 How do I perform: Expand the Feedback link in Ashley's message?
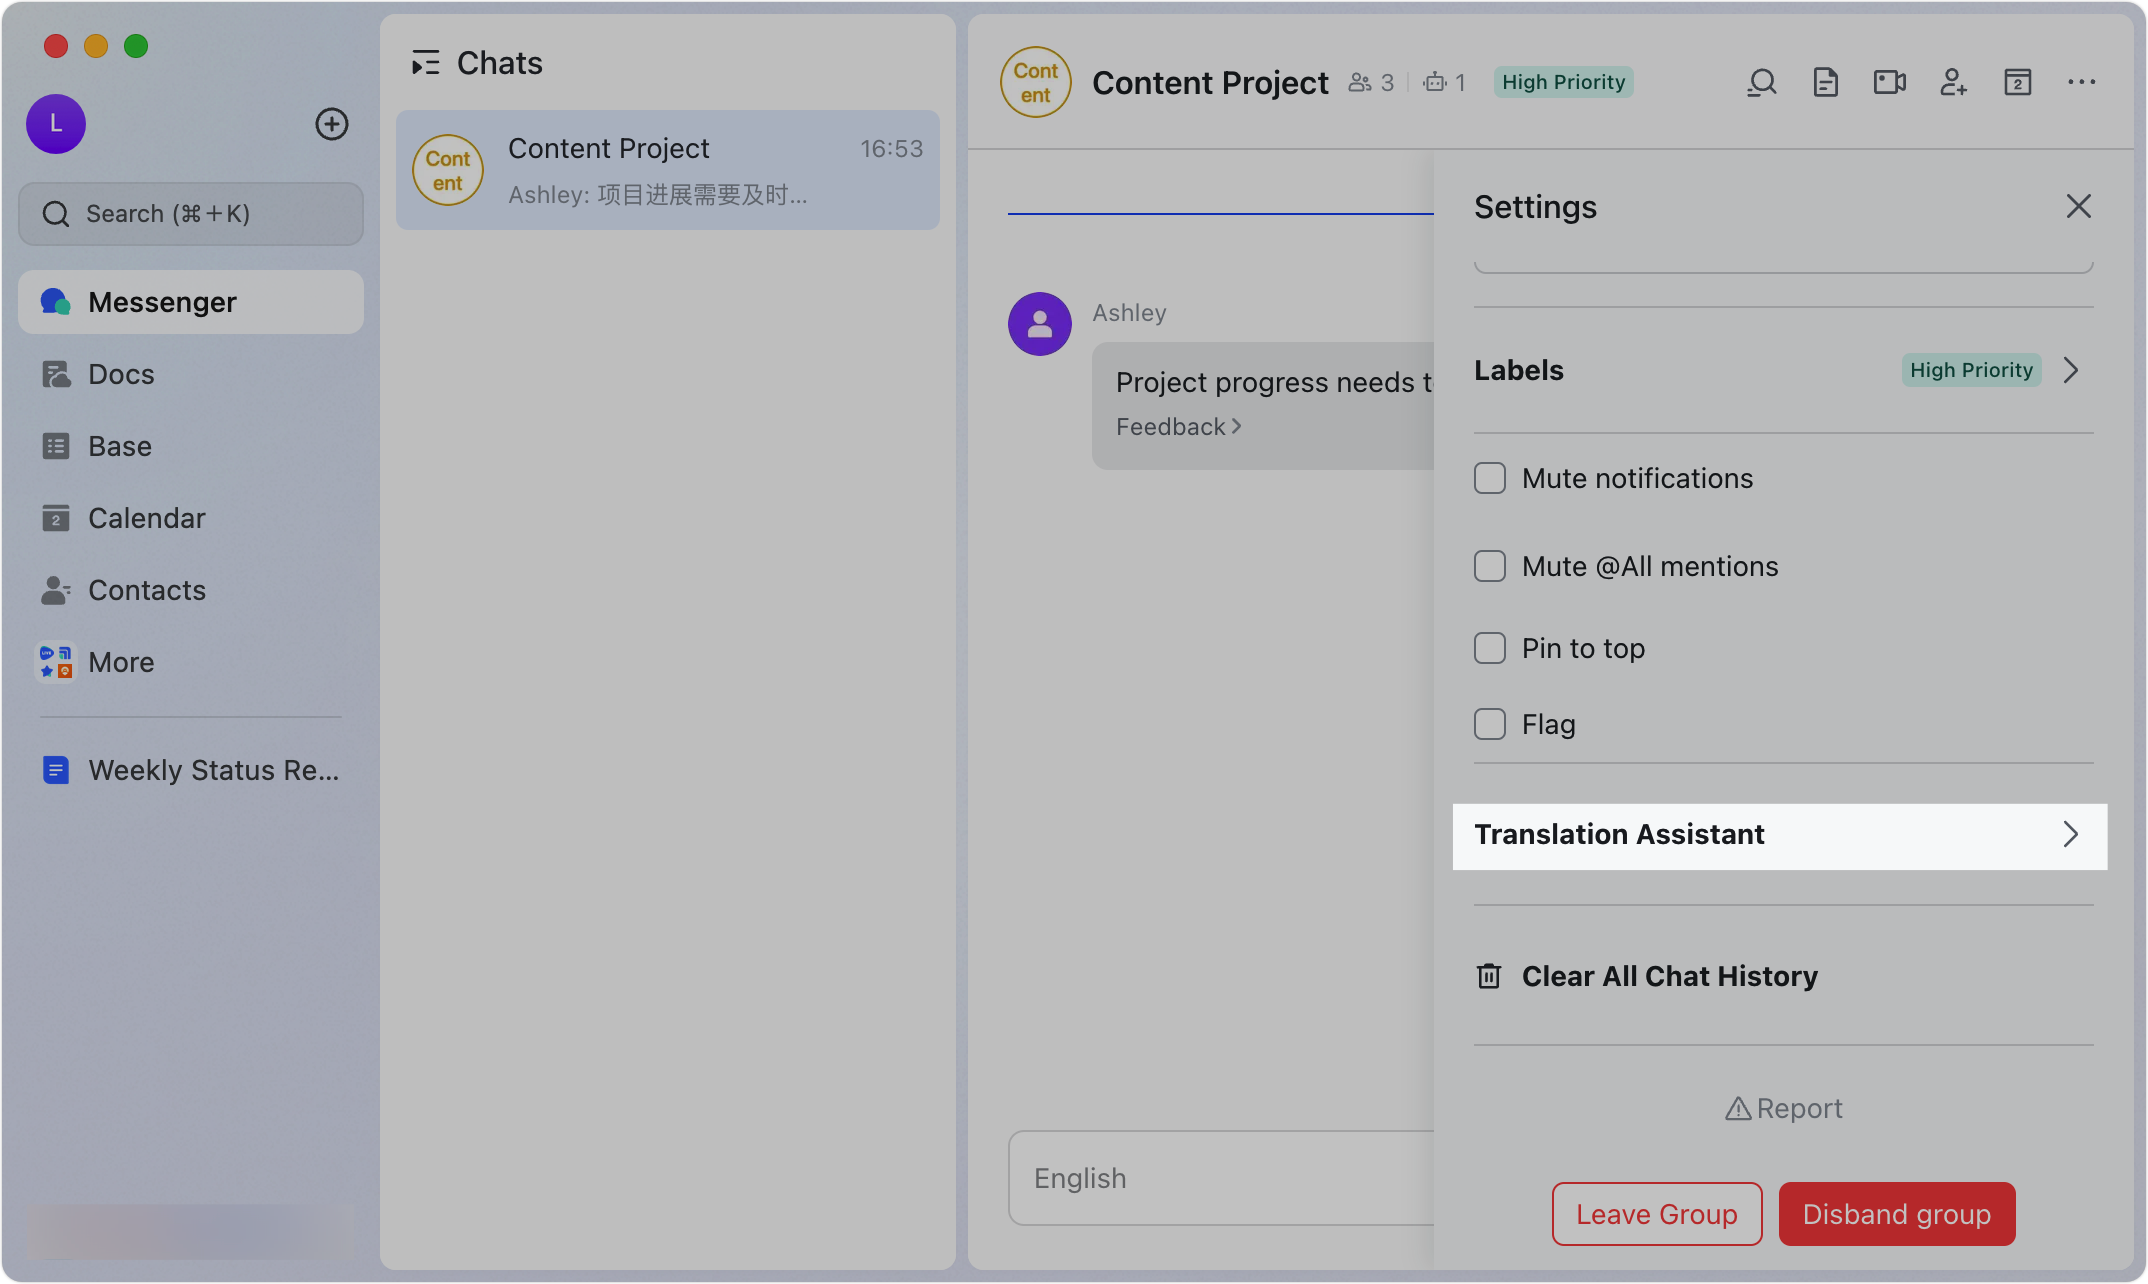(1178, 427)
